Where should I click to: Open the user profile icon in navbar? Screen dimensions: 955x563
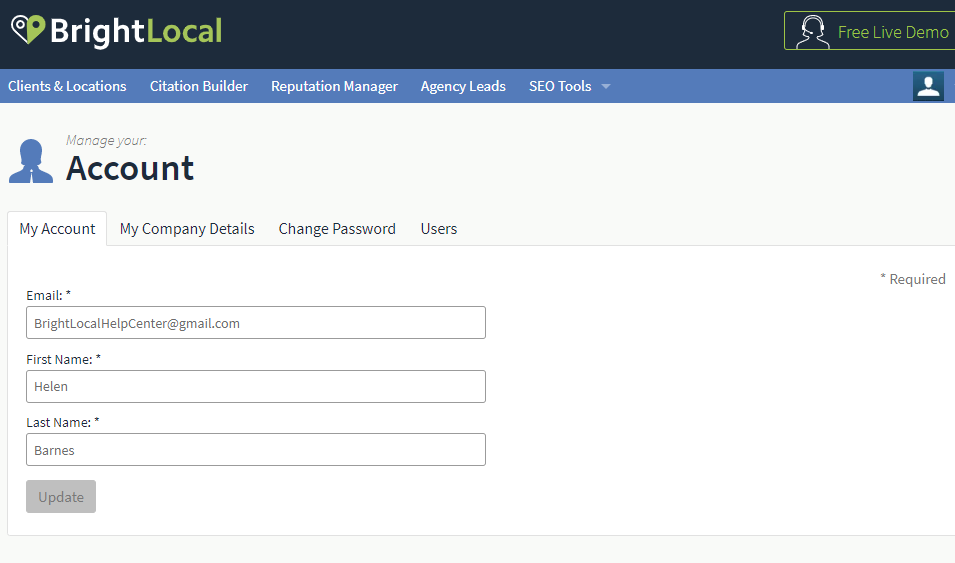928,86
